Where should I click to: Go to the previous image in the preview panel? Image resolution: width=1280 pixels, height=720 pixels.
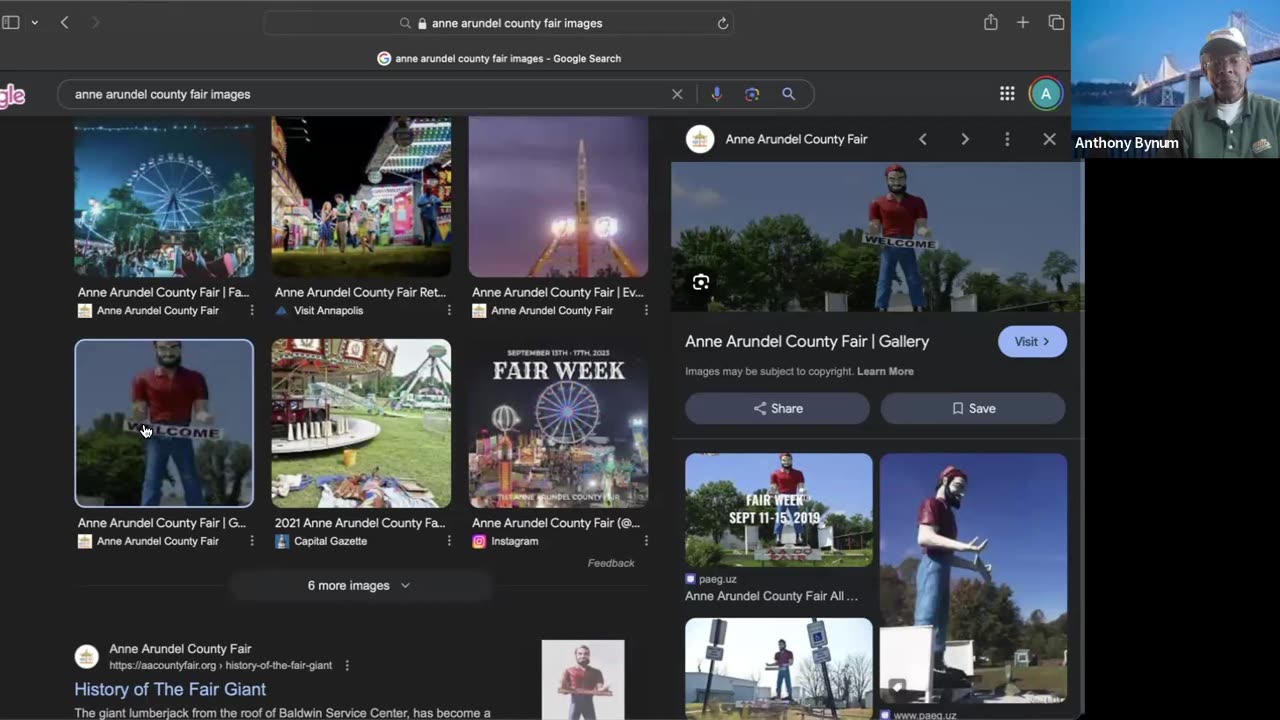(x=922, y=139)
